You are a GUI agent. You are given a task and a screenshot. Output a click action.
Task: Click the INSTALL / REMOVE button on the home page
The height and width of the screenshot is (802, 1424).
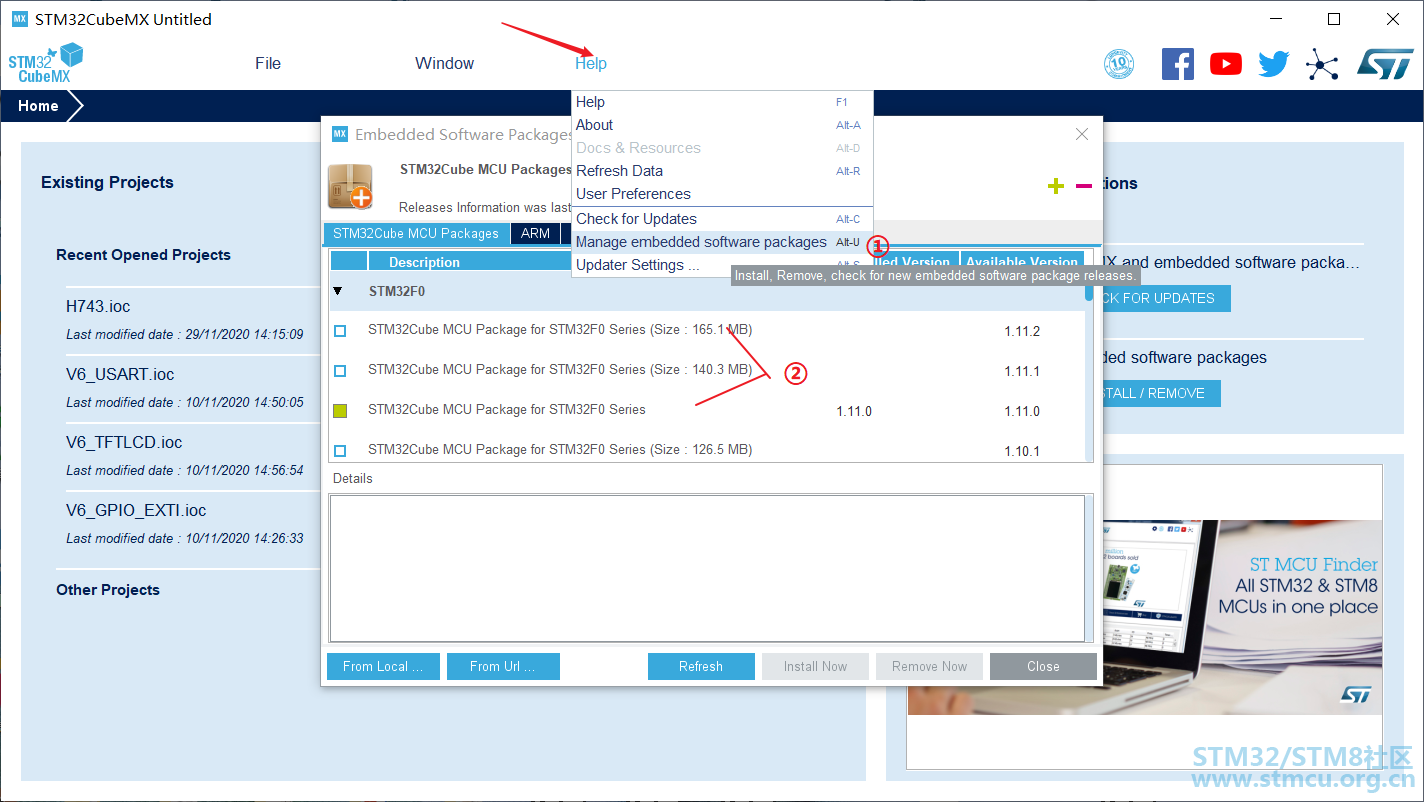tap(1161, 393)
